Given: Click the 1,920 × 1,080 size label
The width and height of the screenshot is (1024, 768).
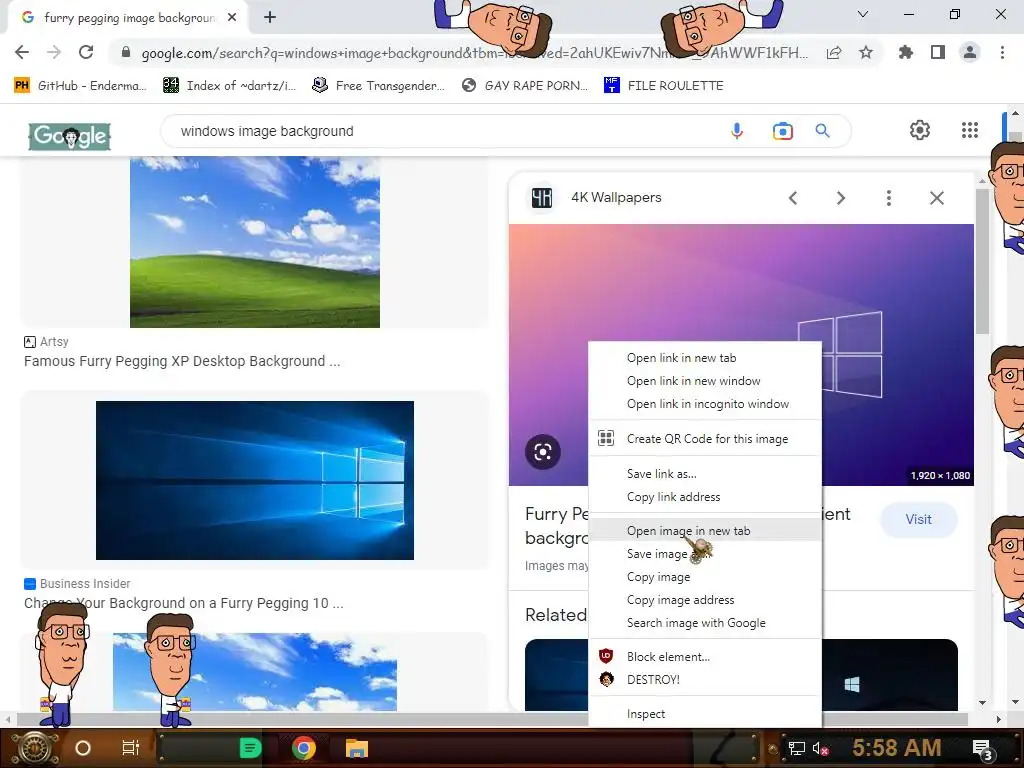Looking at the screenshot, I should point(940,475).
